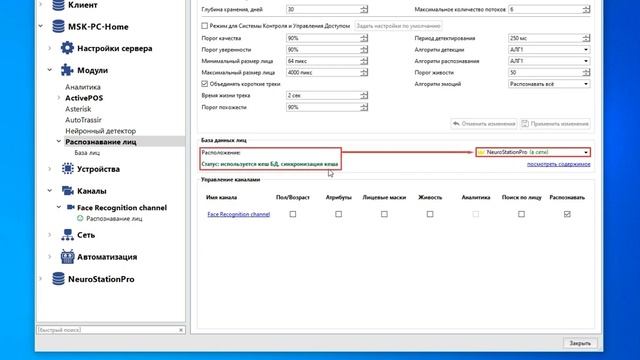Open Алгоритм детекции dropdown
640x360 pixels.
[x=549, y=49]
